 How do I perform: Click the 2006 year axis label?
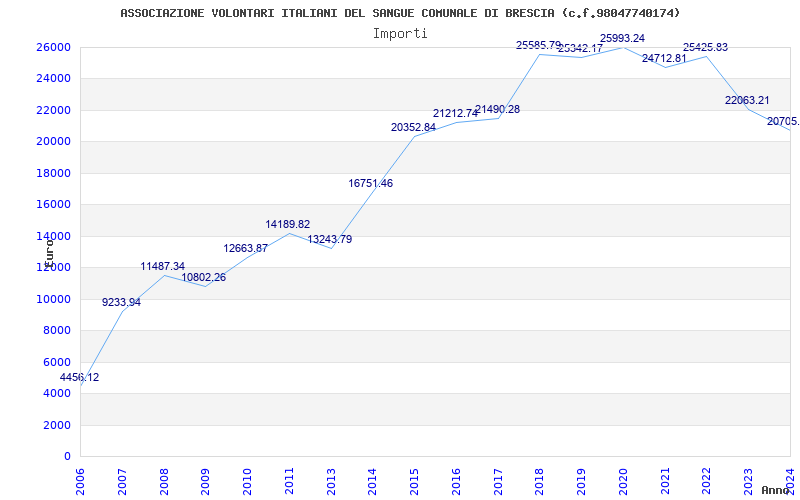(80, 482)
